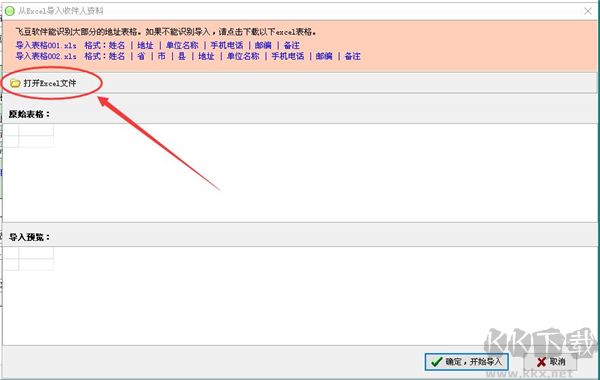Click the green circle app icon in title bar
The height and width of the screenshot is (380, 600).
coord(10,11)
